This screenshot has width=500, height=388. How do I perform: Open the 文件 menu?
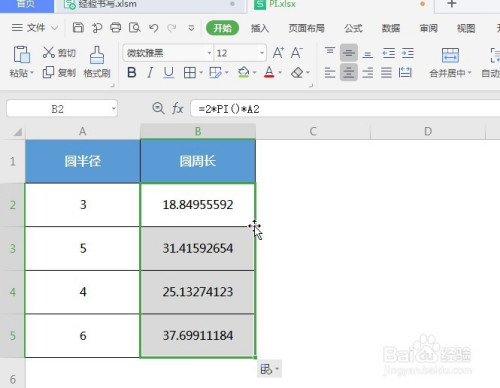coord(35,28)
